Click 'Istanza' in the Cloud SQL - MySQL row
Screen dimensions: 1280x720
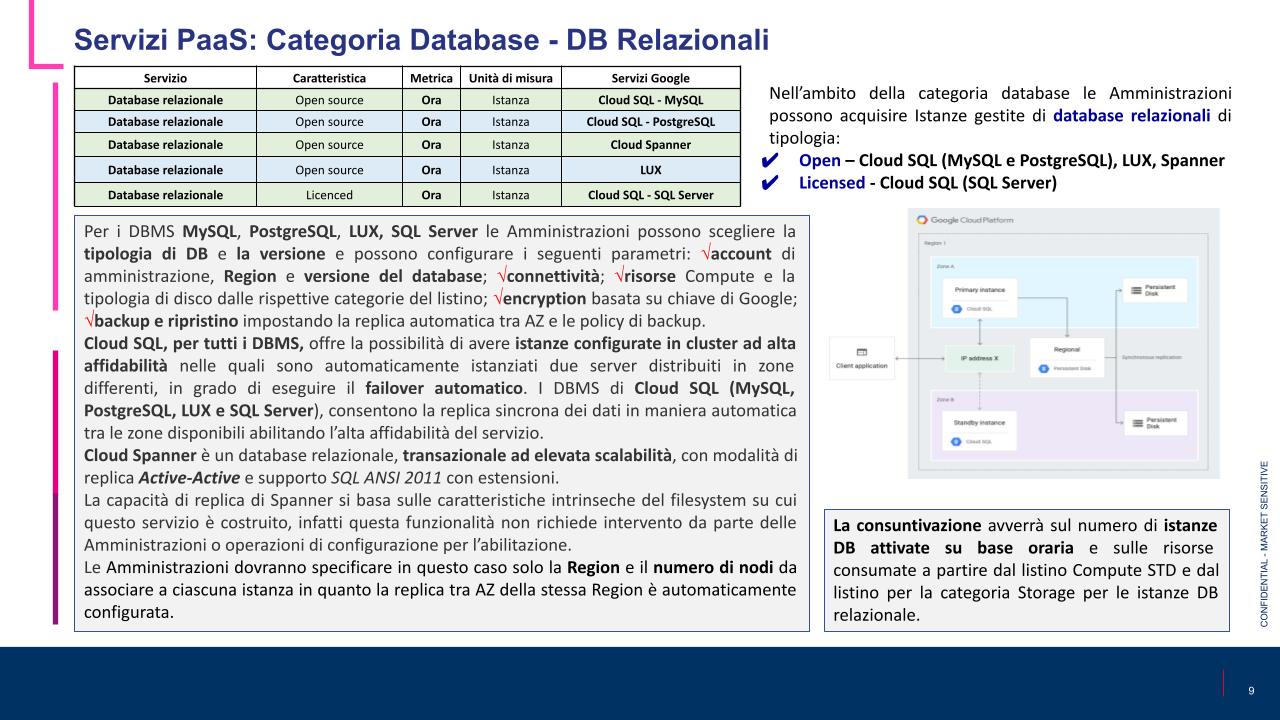coord(511,100)
